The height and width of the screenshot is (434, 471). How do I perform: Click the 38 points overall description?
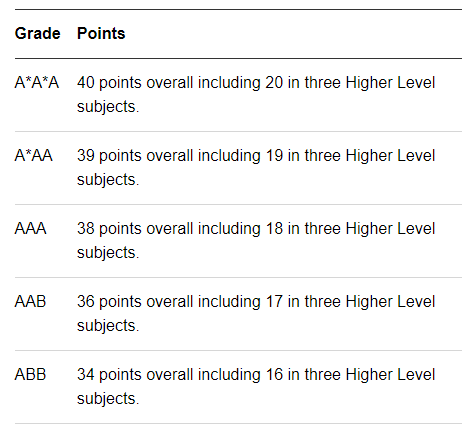click(x=256, y=241)
